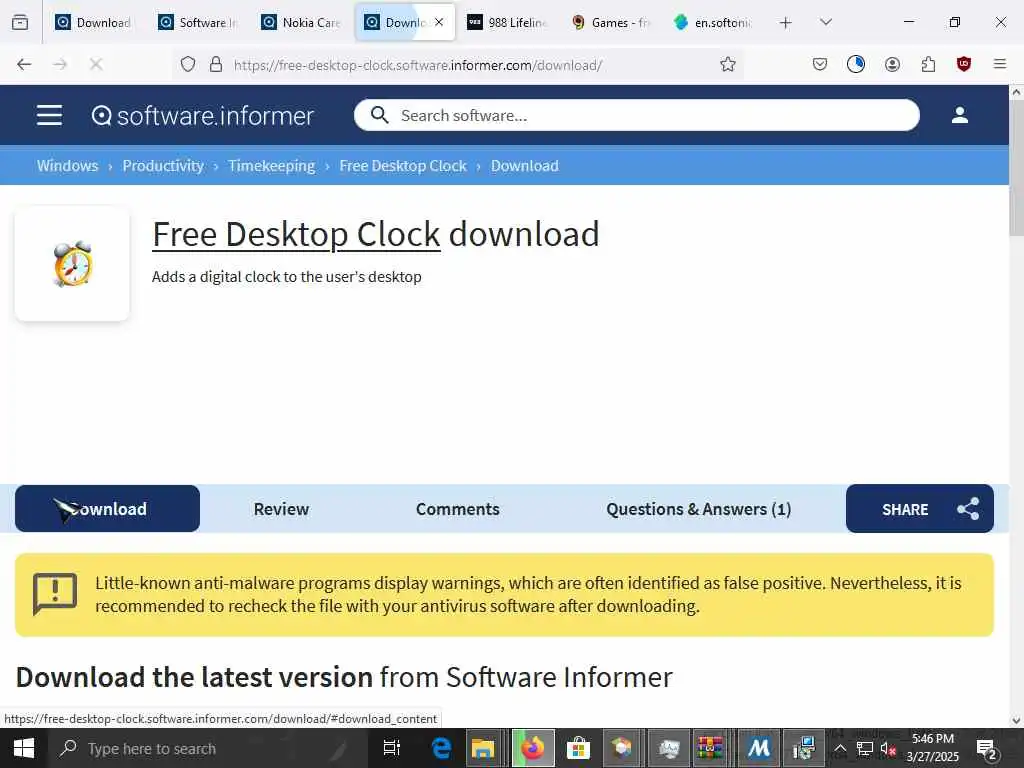
Task: Switch to 'Nokia Care' browser tab
Action: tap(300, 22)
